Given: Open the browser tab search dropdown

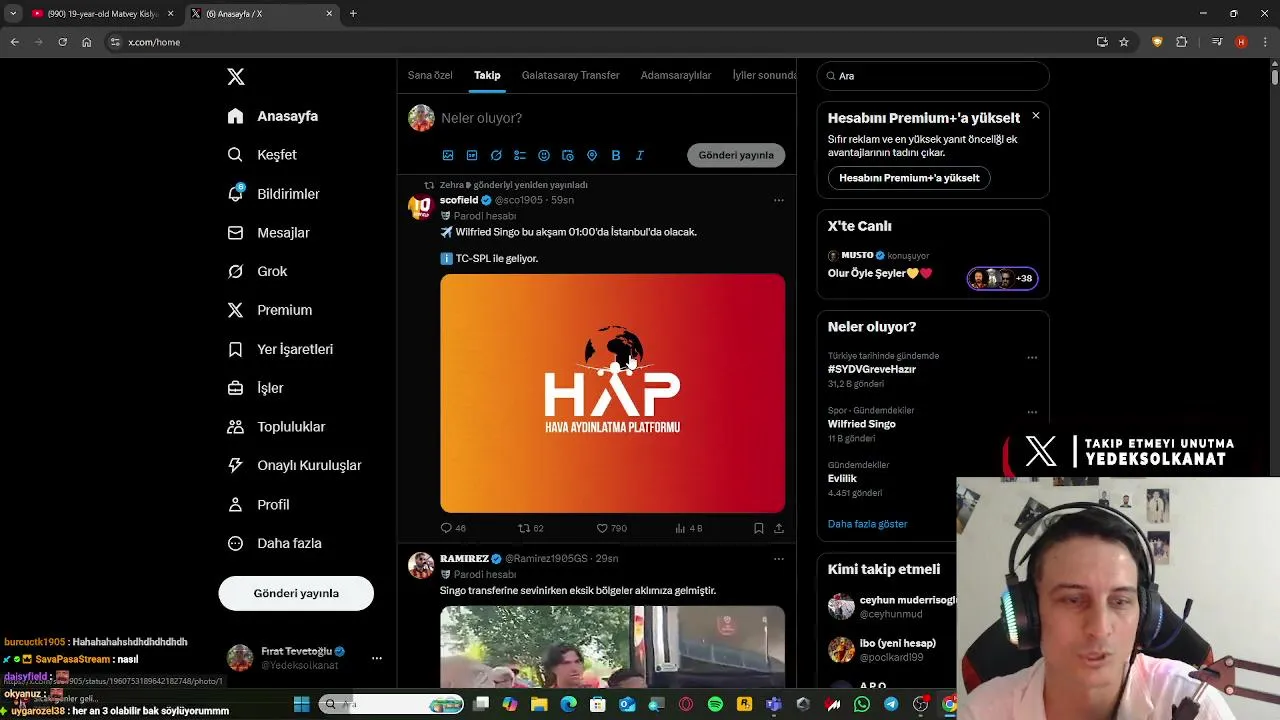Looking at the screenshot, I should click(x=13, y=13).
